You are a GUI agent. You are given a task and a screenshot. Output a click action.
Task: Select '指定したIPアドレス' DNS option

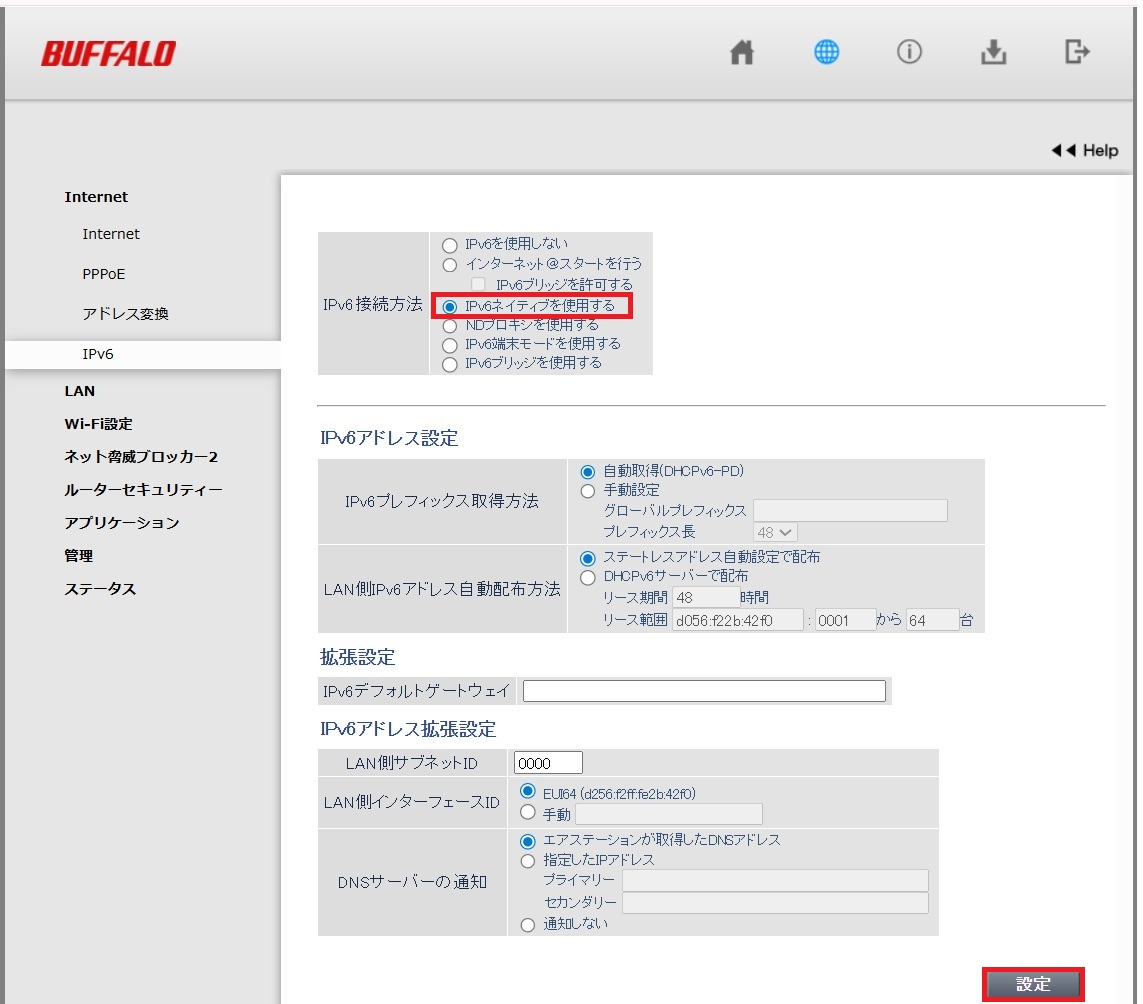(528, 861)
